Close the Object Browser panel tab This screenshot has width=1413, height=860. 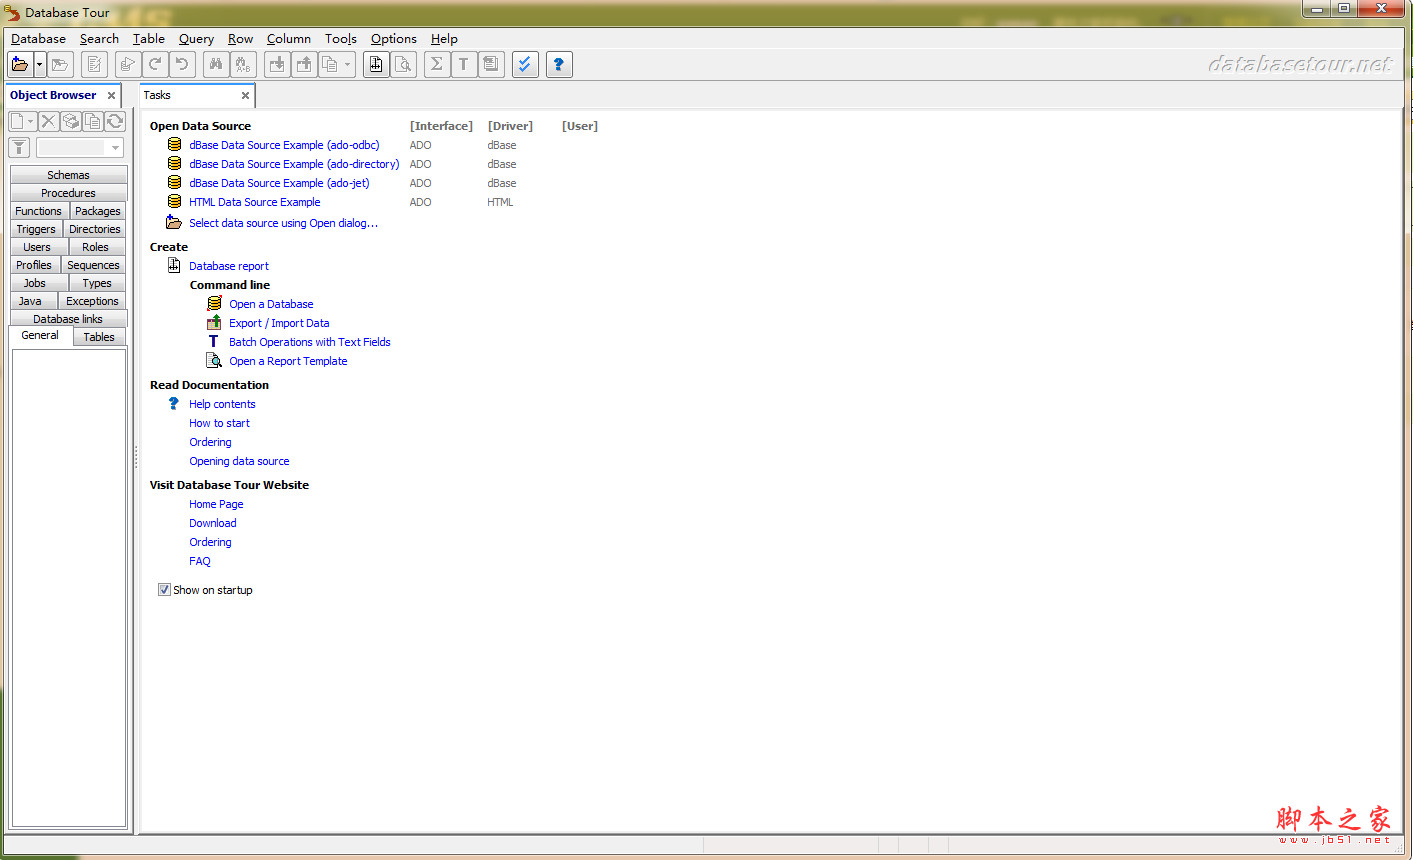(x=111, y=95)
